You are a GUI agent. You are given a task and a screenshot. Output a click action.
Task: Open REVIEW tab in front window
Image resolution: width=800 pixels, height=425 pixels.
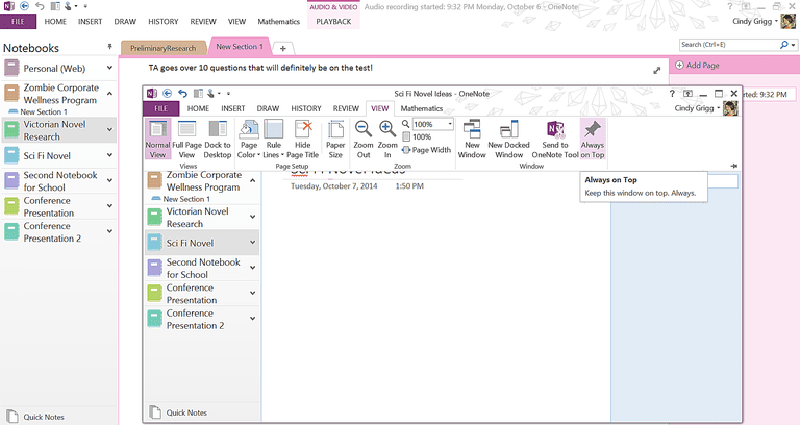coord(346,108)
